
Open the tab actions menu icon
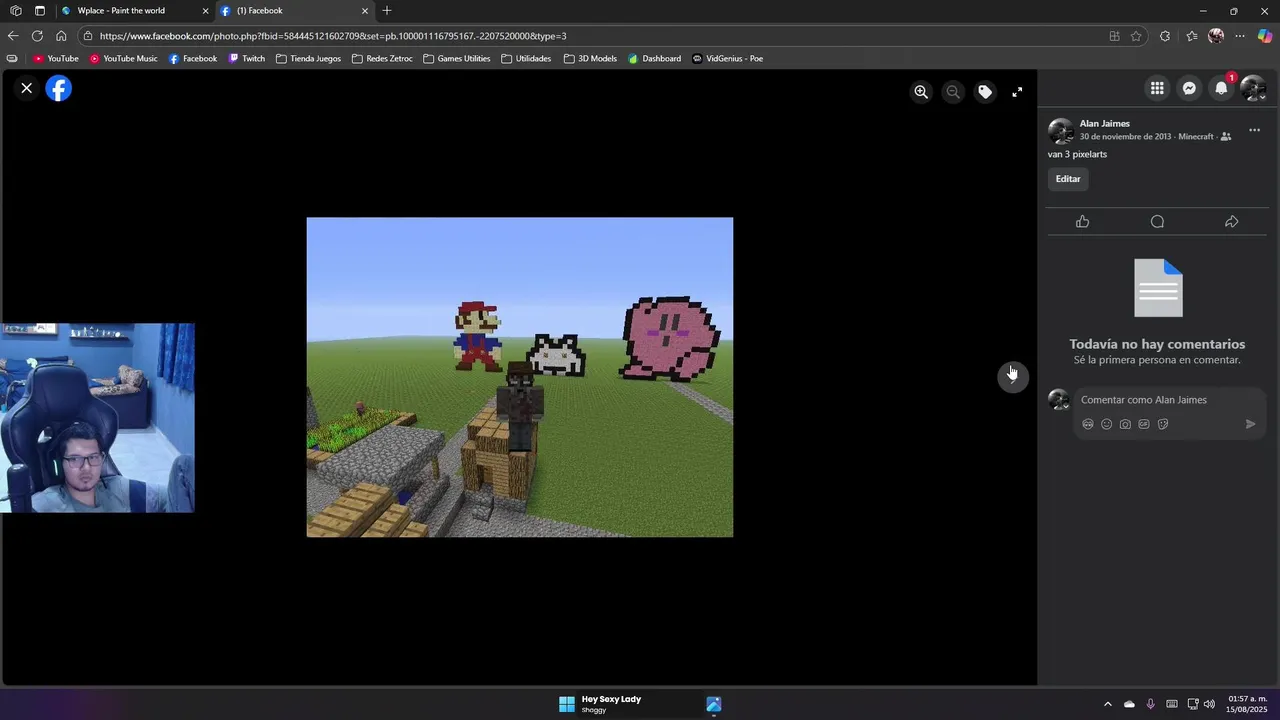click(x=39, y=11)
